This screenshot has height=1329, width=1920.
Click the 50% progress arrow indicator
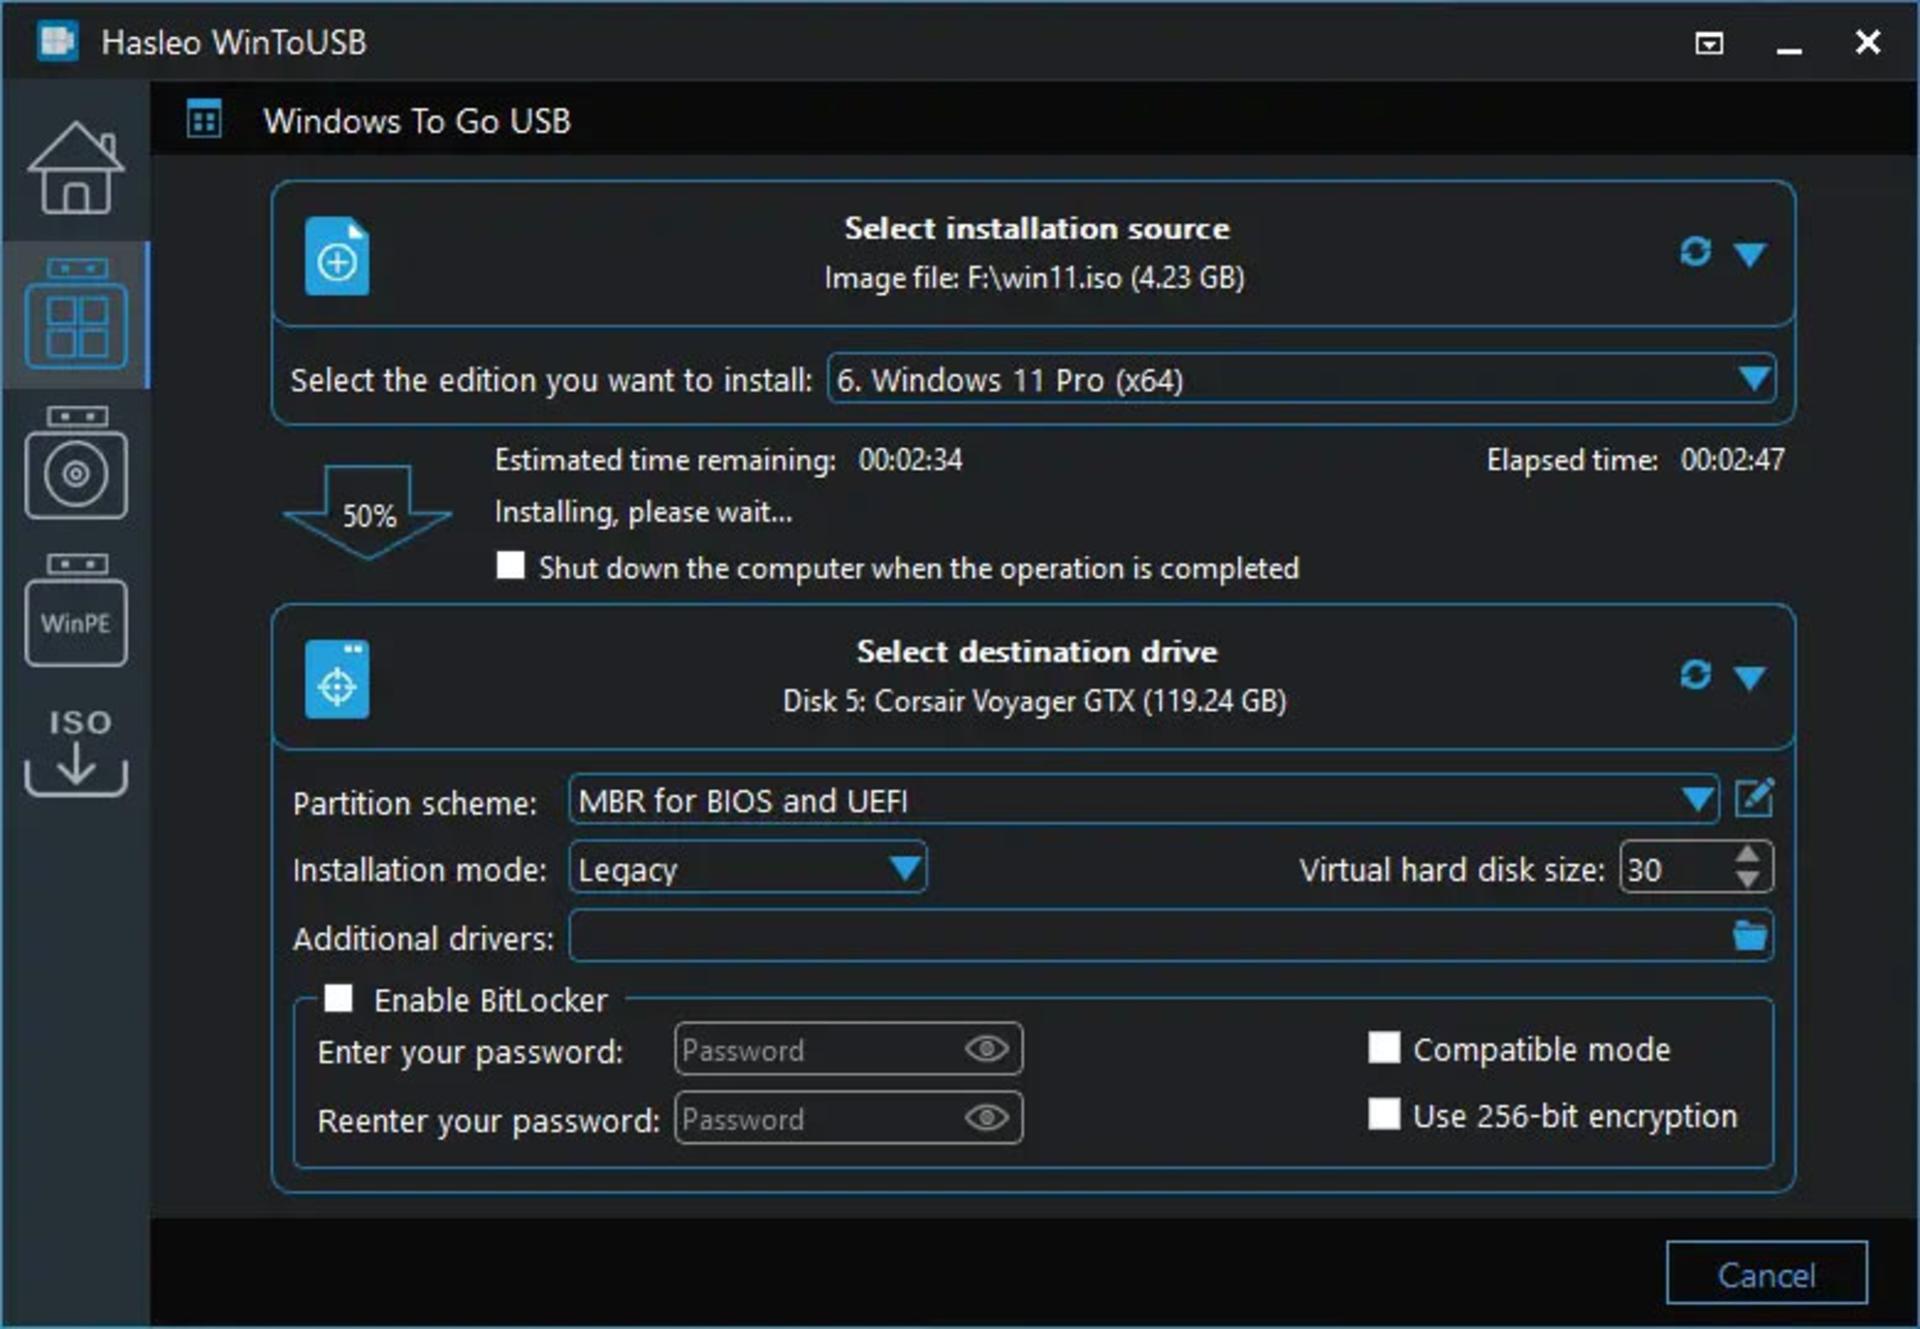point(368,512)
